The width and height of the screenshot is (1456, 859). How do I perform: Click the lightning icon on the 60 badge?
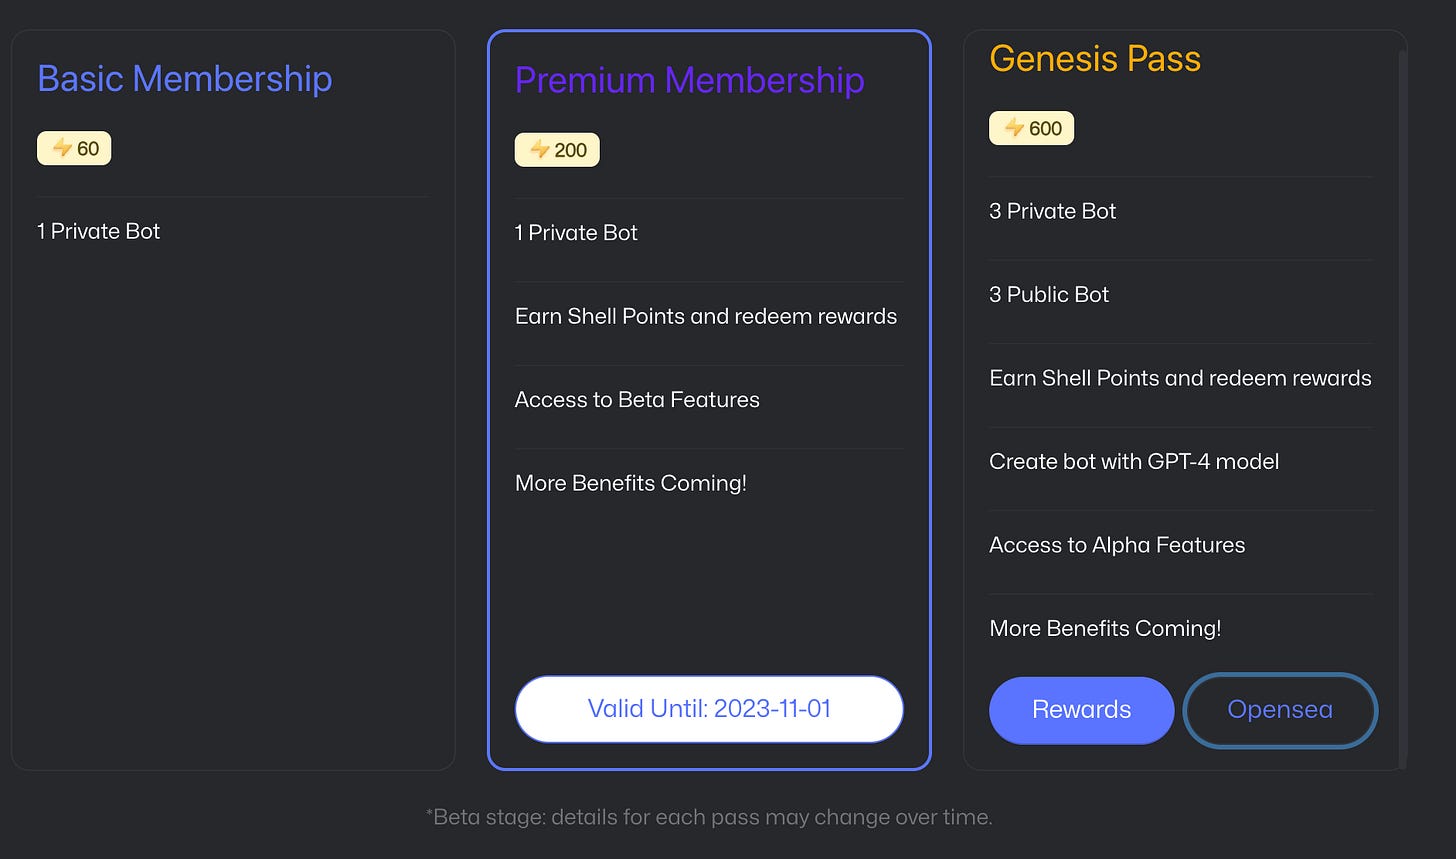[62, 148]
